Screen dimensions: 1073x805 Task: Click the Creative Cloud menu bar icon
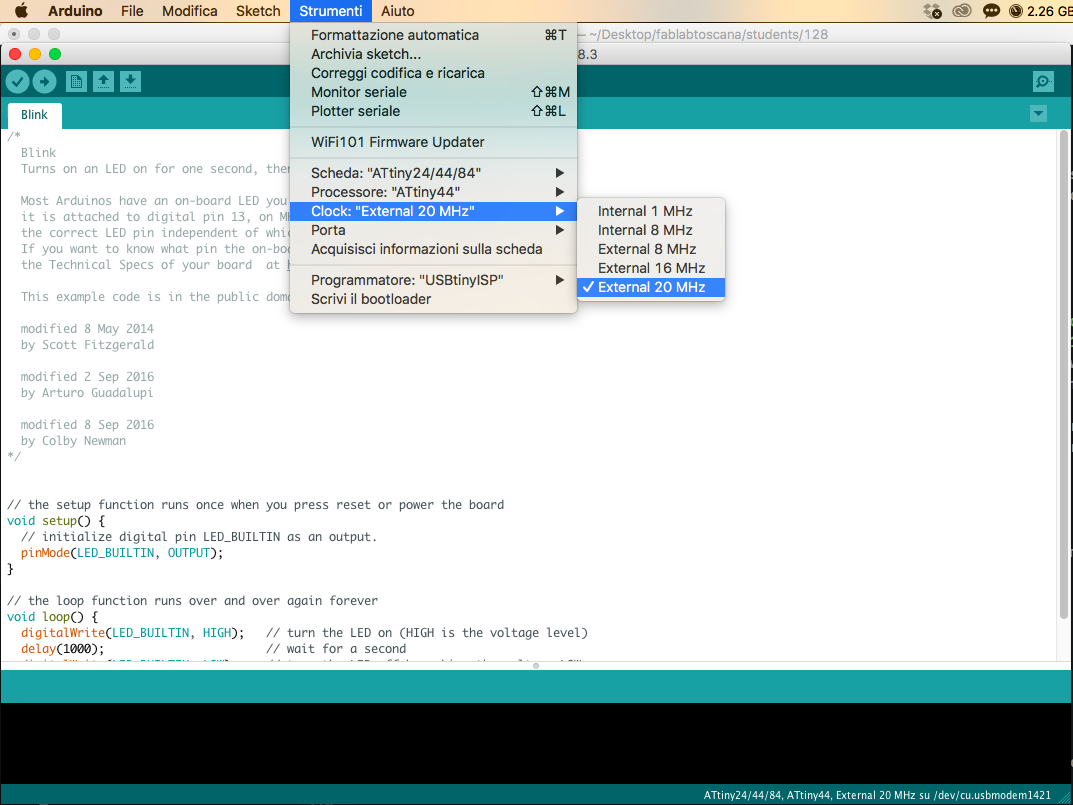pyautogui.click(x=961, y=11)
